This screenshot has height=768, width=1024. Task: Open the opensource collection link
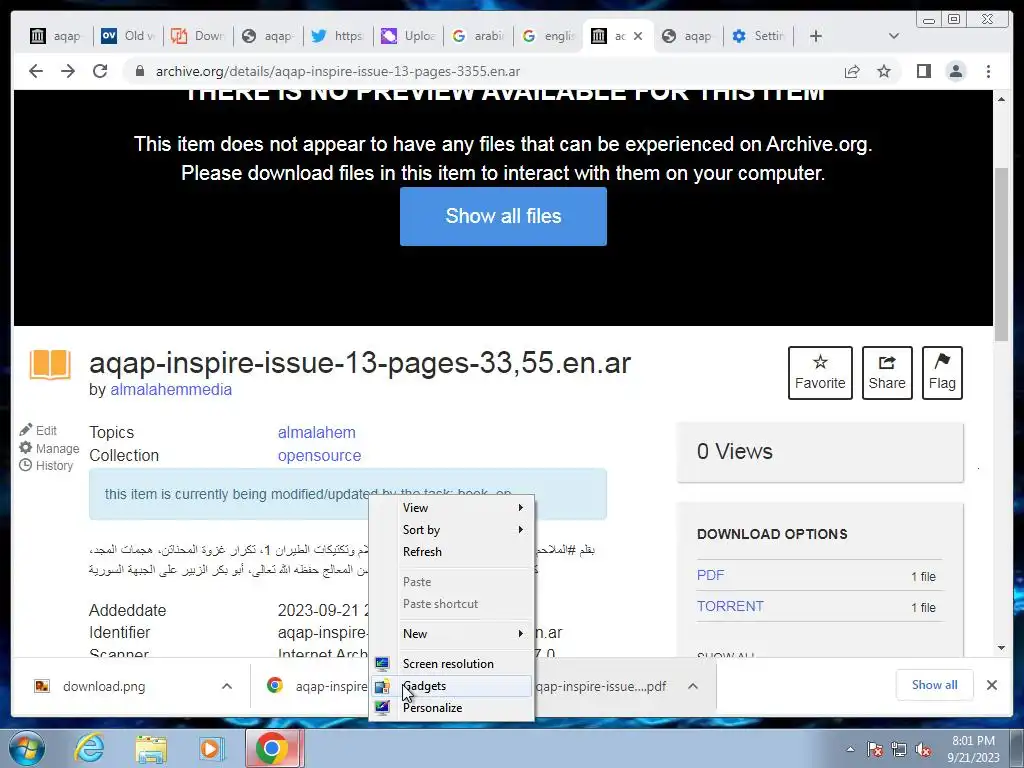point(319,455)
